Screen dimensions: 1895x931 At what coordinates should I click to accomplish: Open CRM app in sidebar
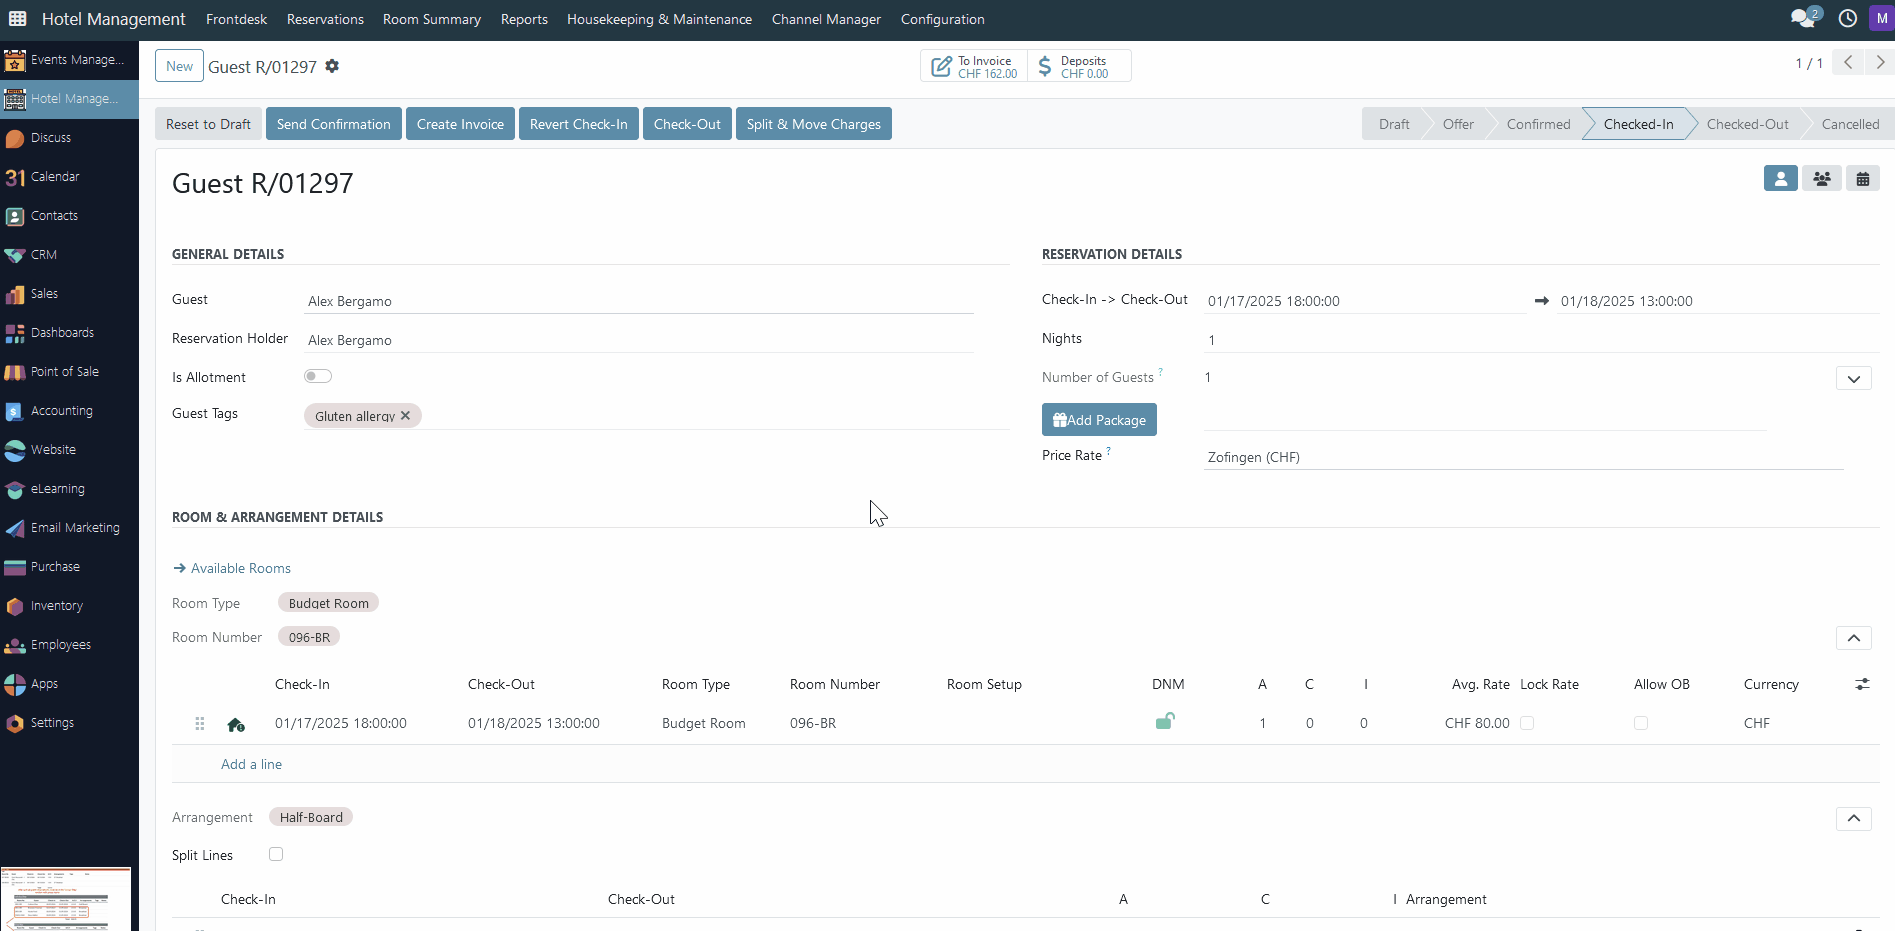(69, 255)
